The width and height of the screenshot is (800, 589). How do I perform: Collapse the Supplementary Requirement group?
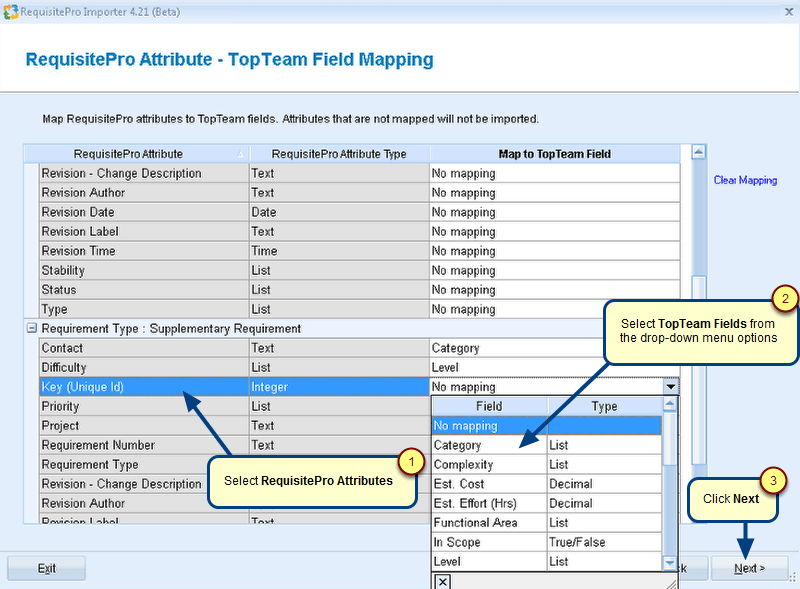(31, 329)
